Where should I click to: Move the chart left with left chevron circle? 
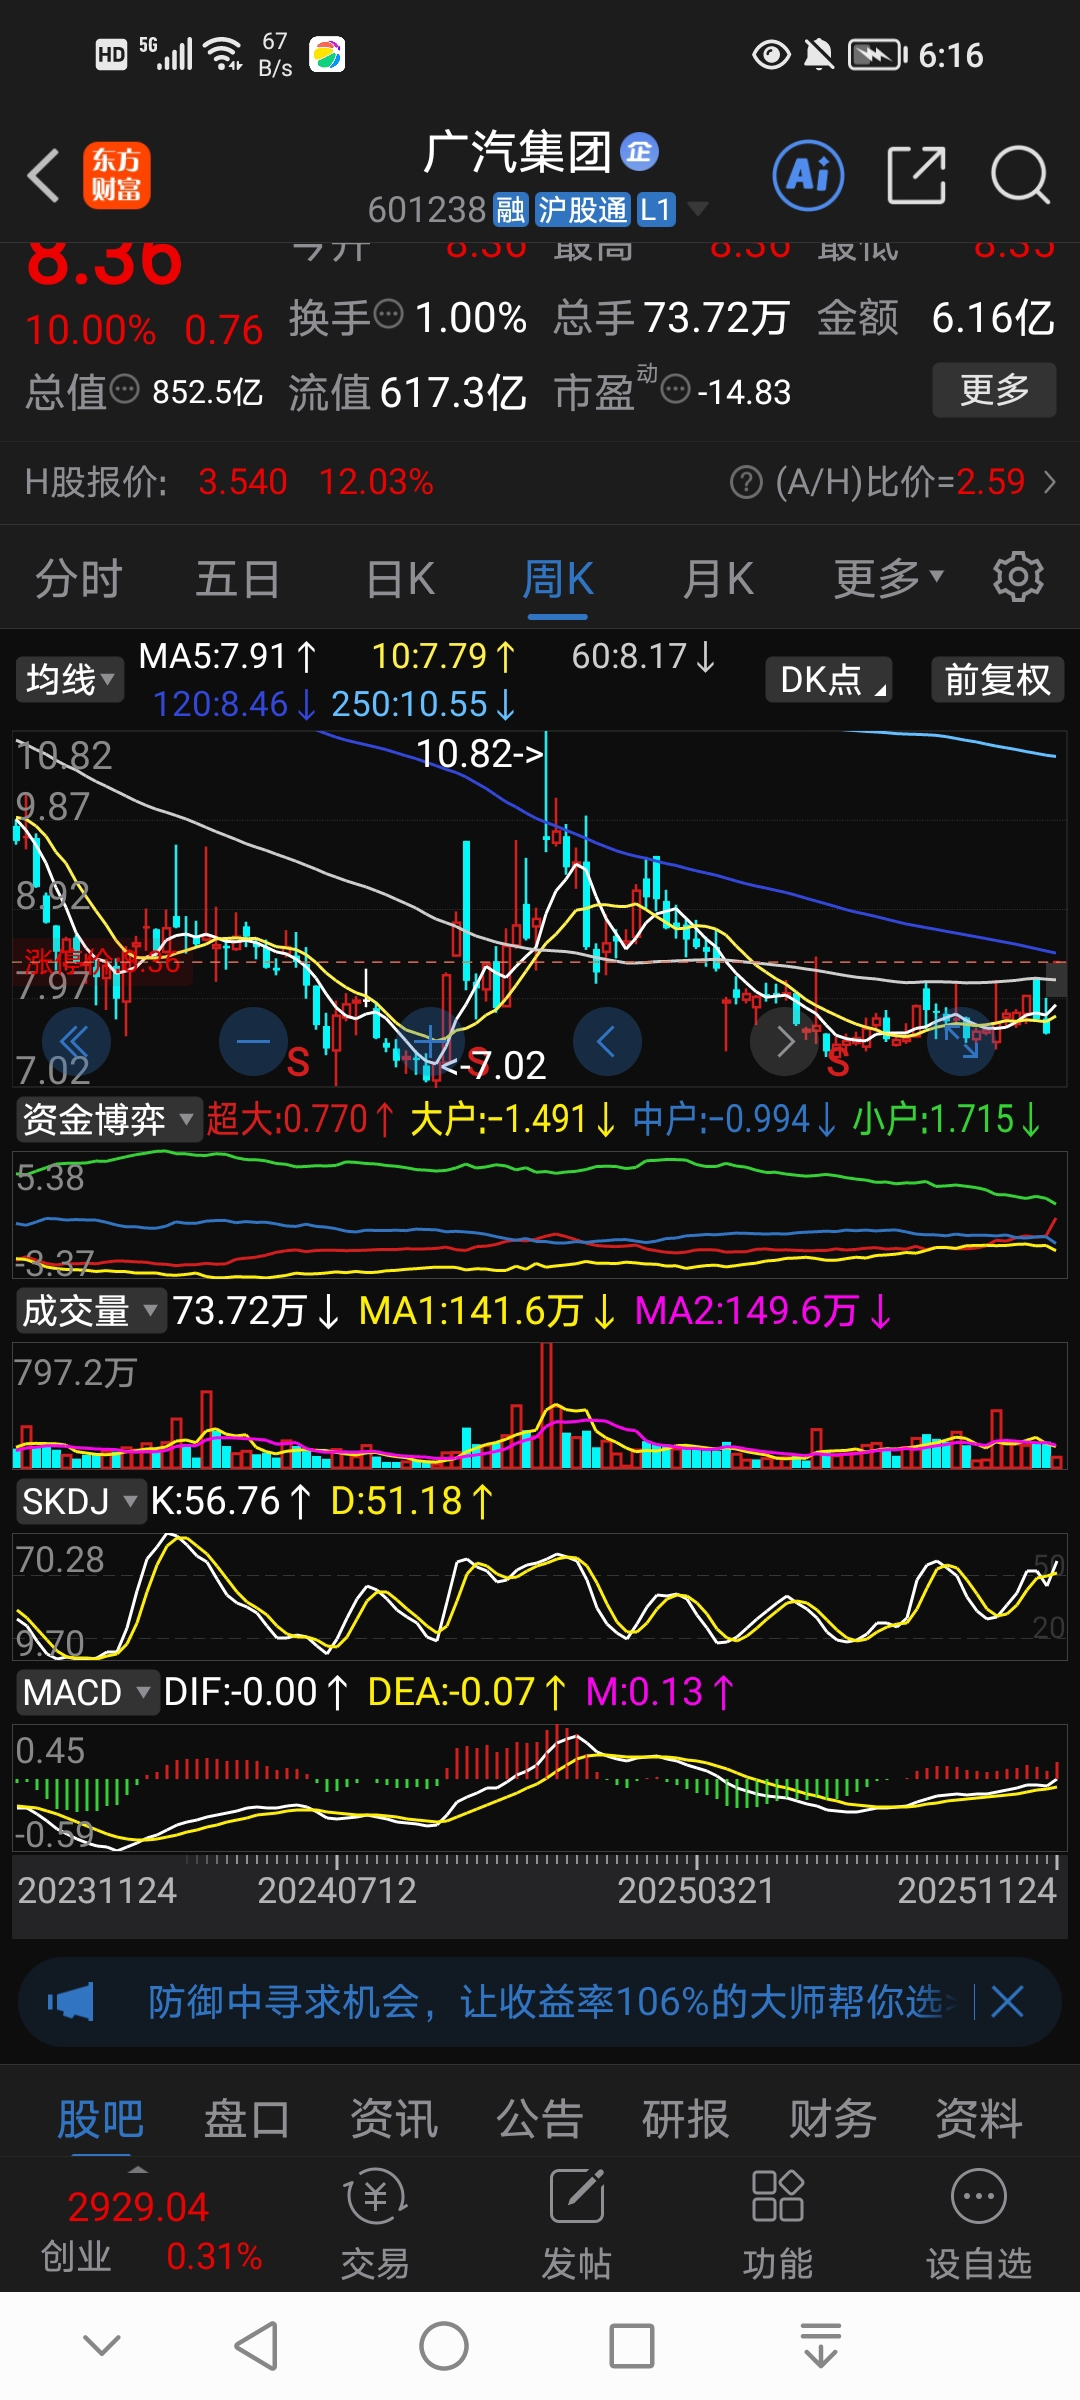[607, 1042]
